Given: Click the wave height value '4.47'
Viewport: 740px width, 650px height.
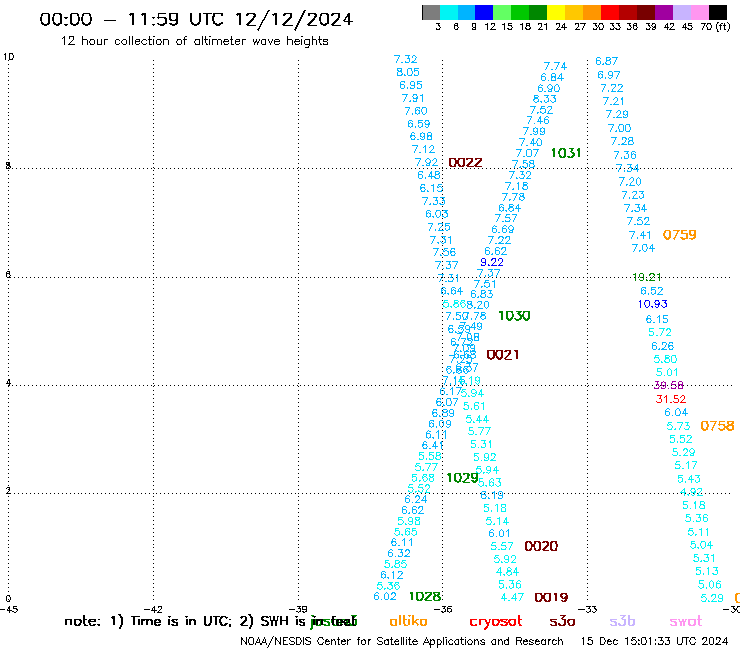Looking at the screenshot, I should pyautogui.click(x=513, y=598).
